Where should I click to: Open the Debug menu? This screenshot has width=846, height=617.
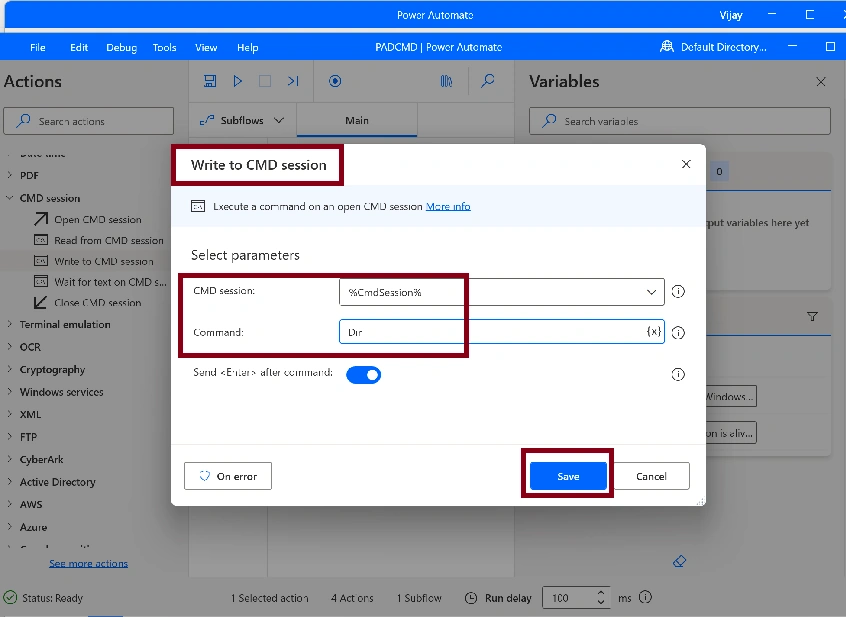pos(121,47)
